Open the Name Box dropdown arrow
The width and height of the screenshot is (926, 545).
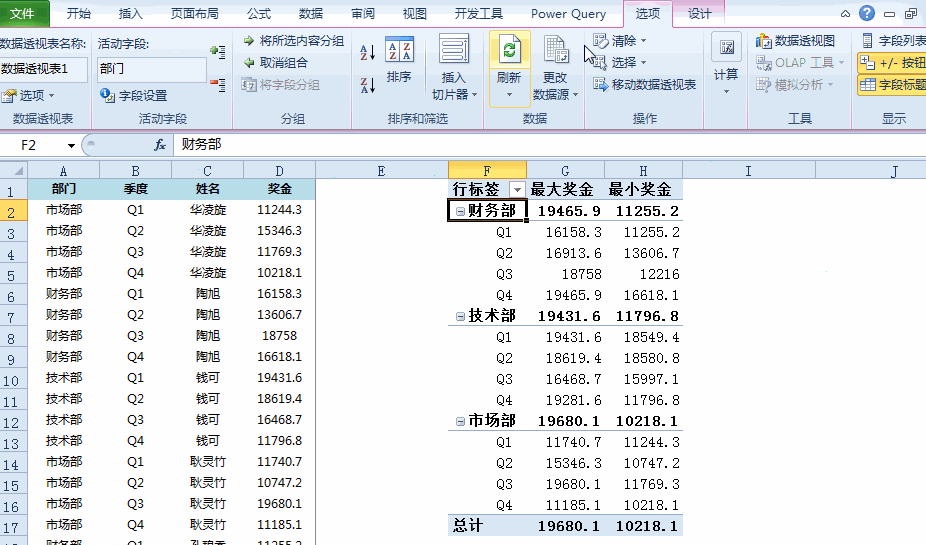click(x=70, y=145)
